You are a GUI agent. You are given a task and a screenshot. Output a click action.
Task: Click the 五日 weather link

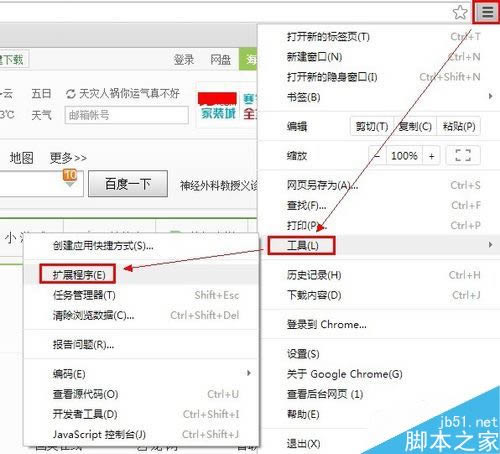pos(41,94)
